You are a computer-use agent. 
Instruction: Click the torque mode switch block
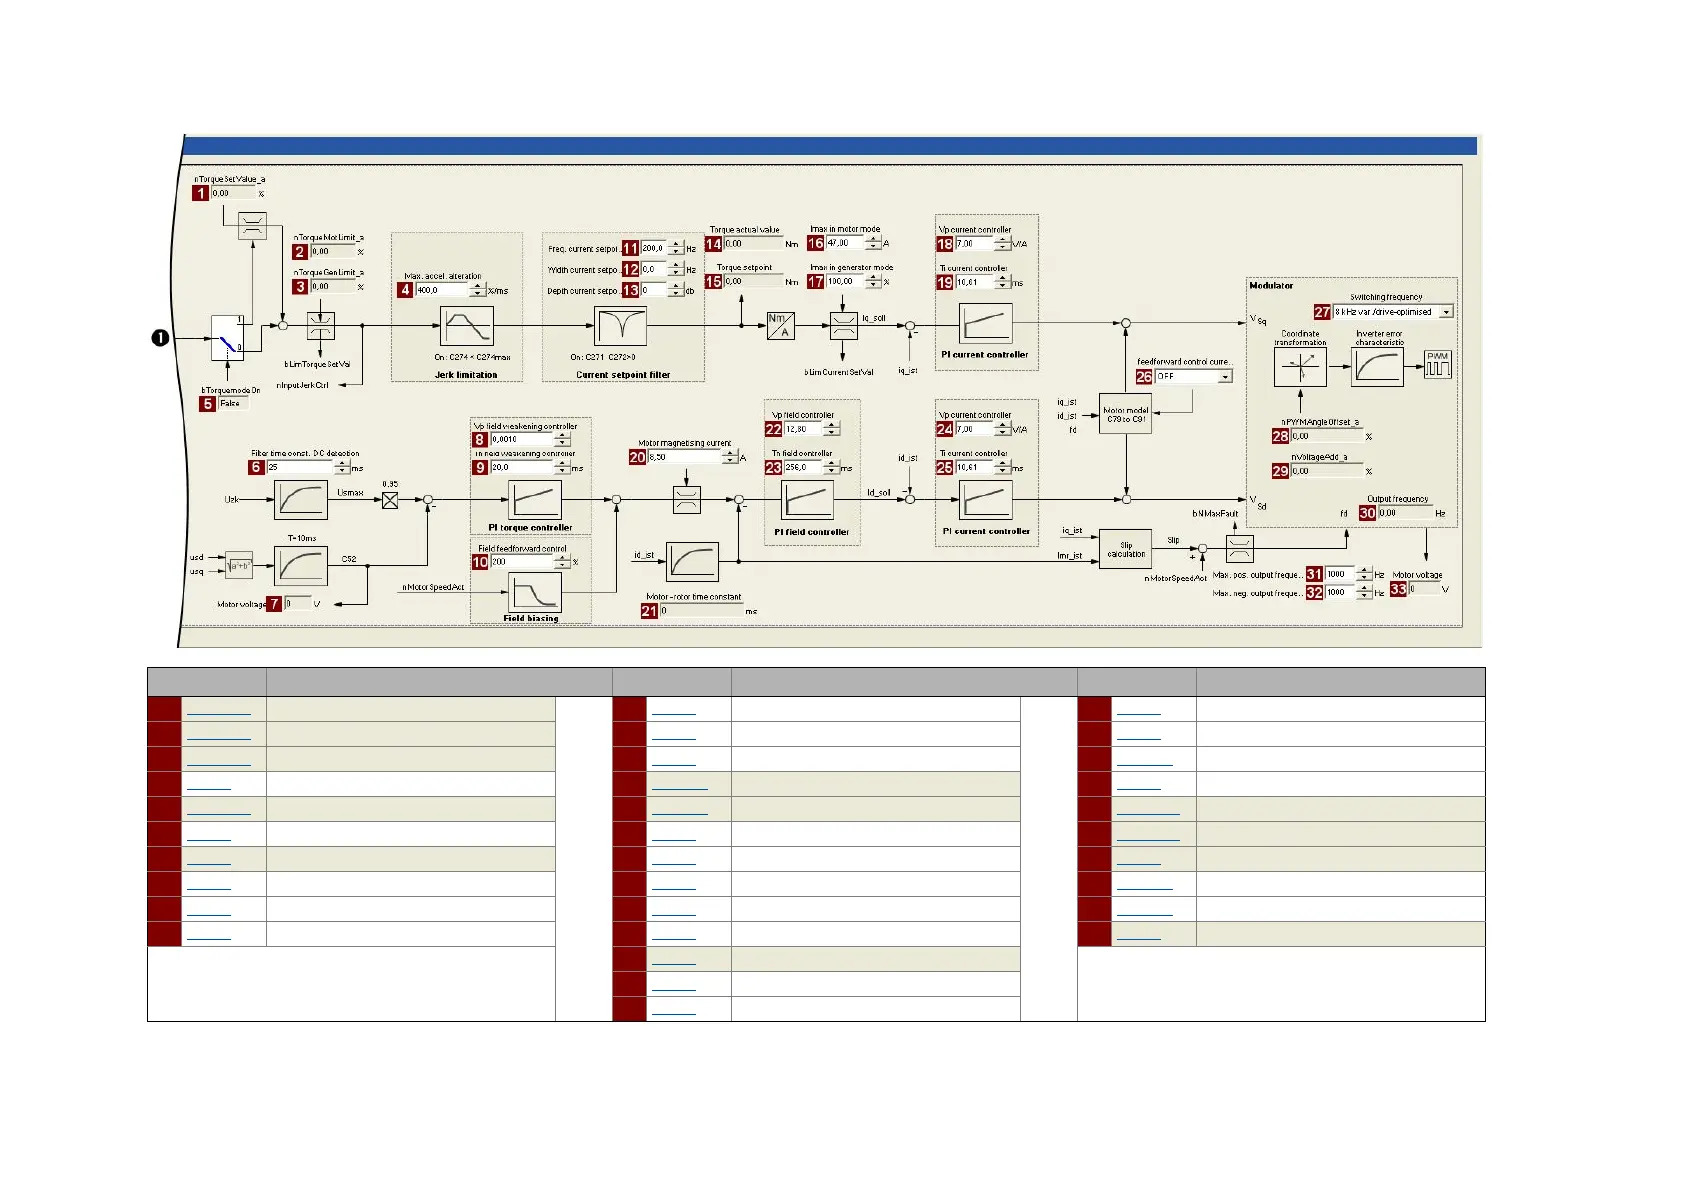[x=226, y=338]
